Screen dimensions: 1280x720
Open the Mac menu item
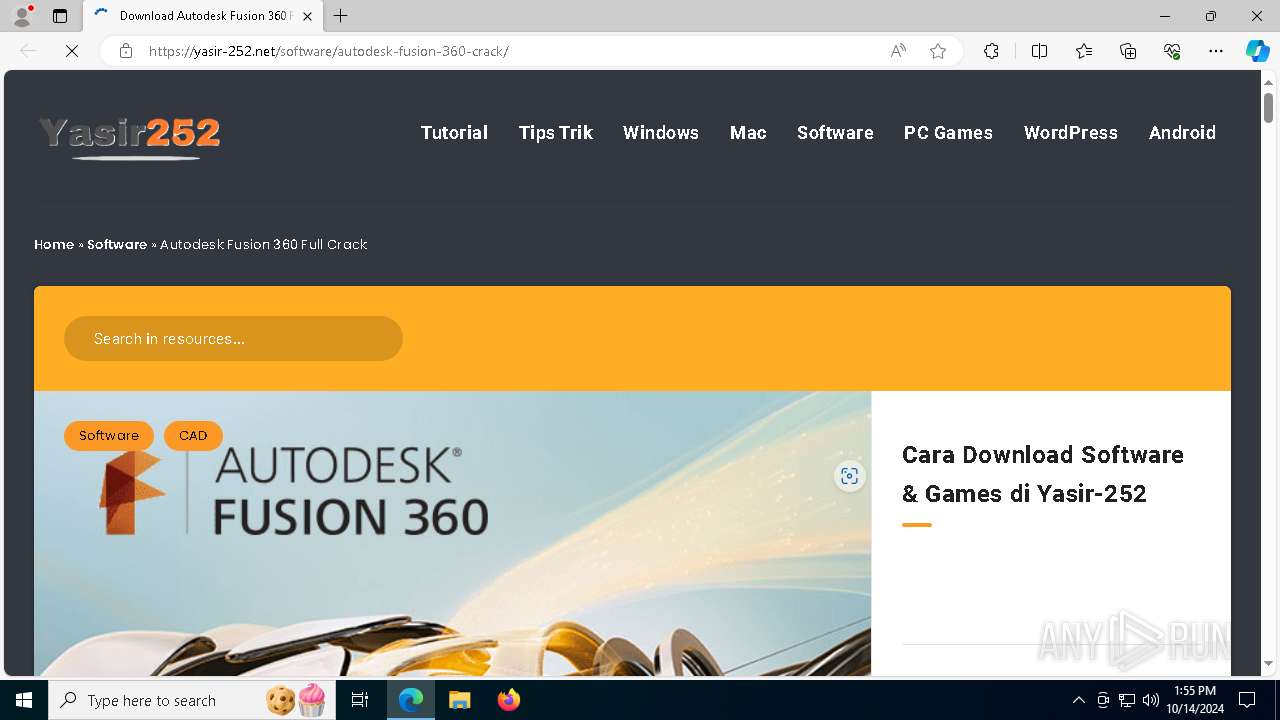click(x=748, y=133)
